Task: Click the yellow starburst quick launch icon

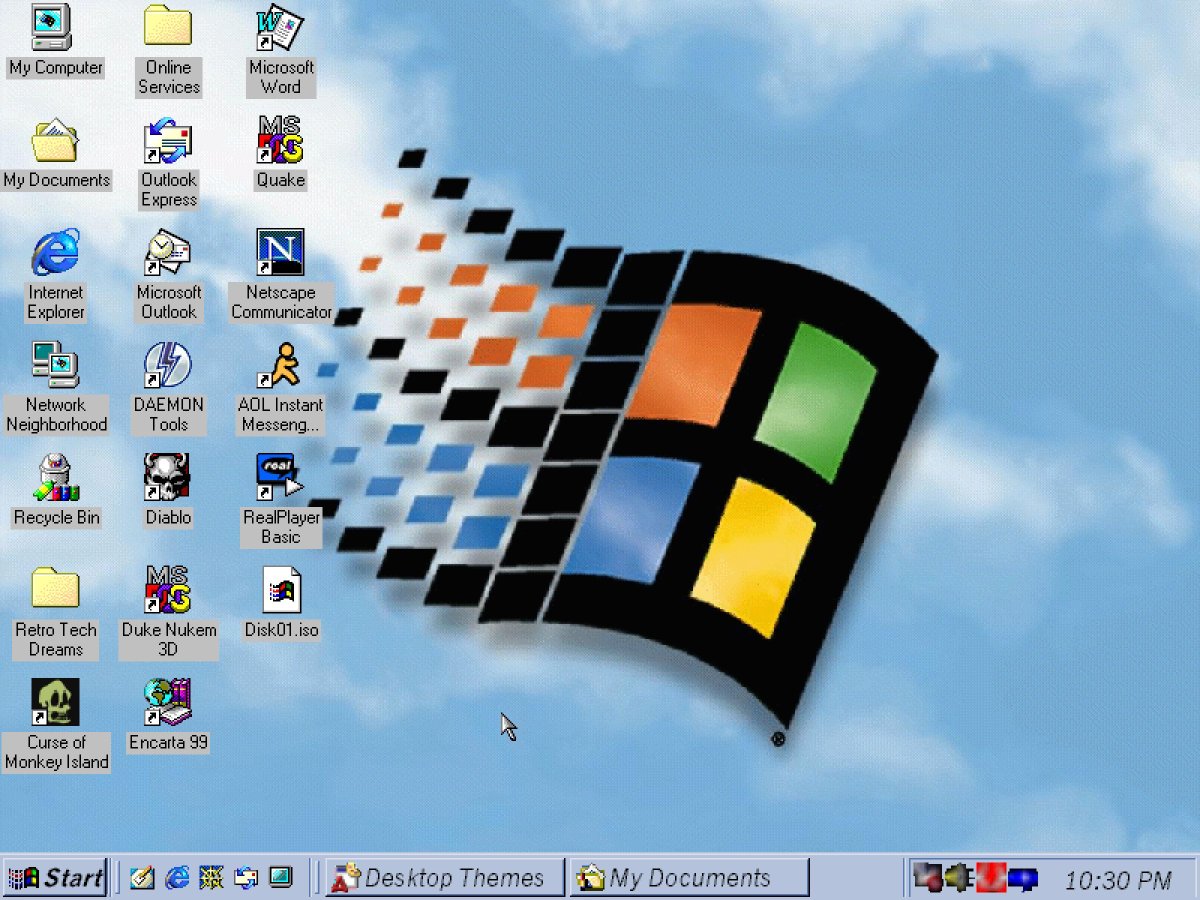Action: click(x=212, y=878)
